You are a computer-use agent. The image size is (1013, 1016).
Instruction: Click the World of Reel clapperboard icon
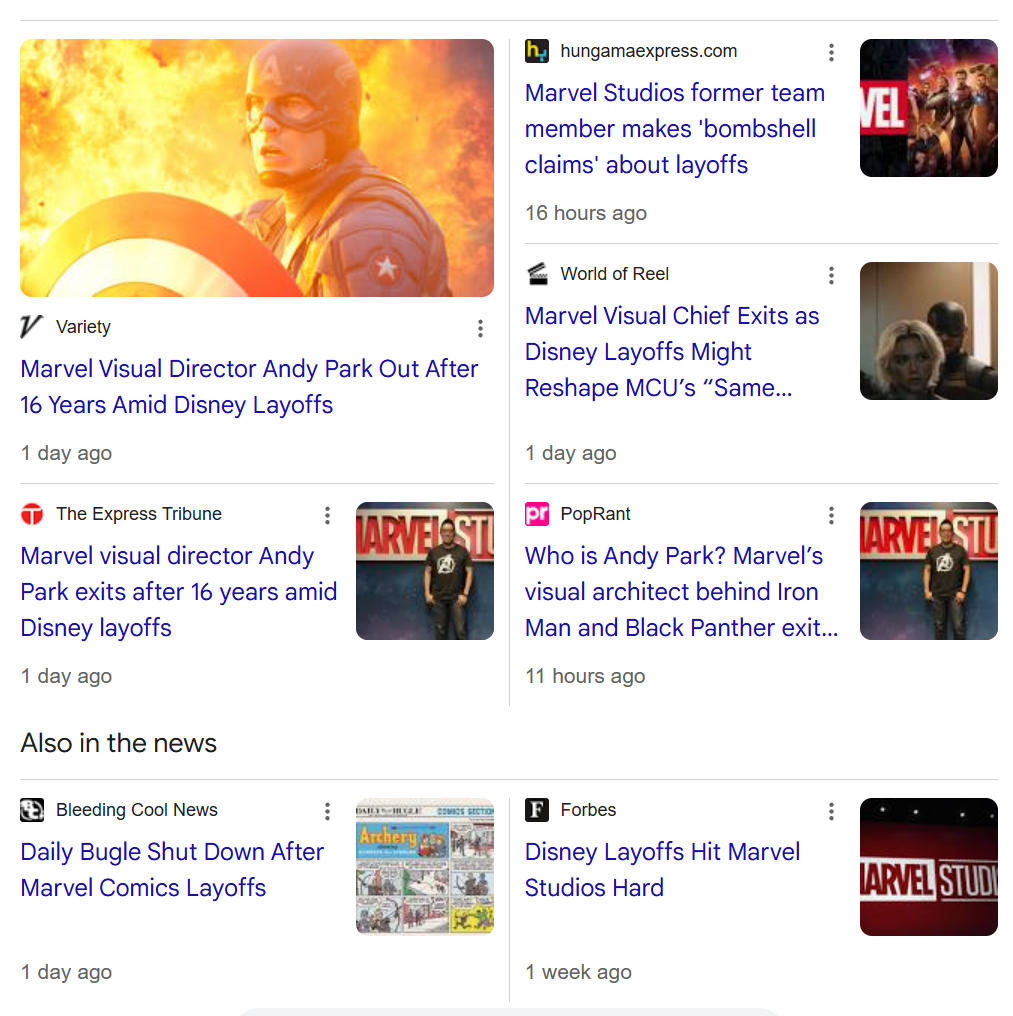pos(537,274)
